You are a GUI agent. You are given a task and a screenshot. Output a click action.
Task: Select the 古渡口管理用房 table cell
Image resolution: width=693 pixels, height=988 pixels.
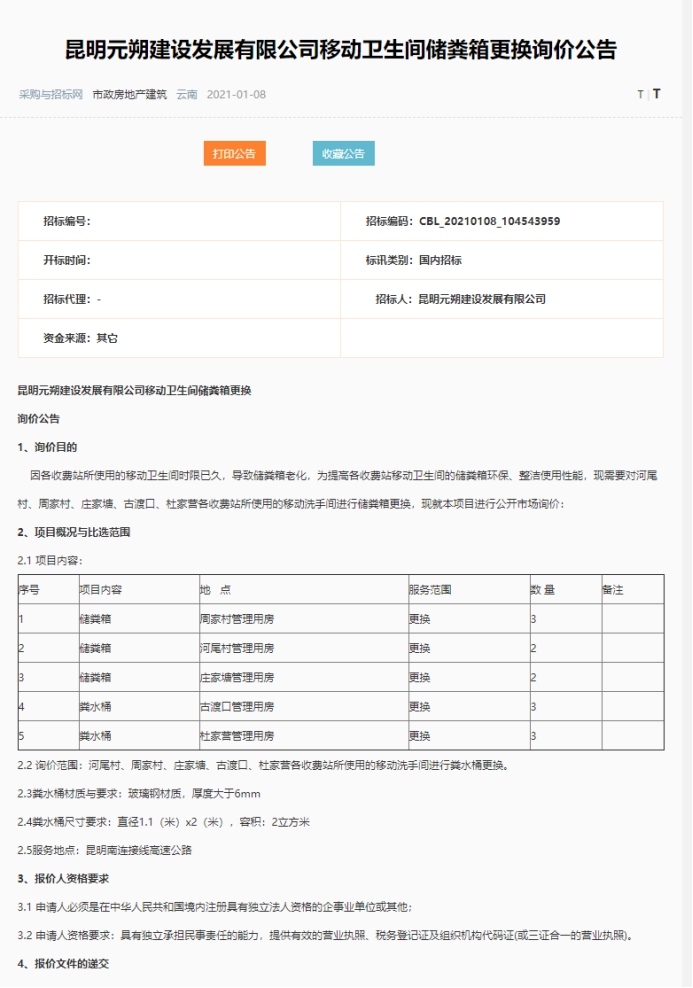tap(237, 706)
